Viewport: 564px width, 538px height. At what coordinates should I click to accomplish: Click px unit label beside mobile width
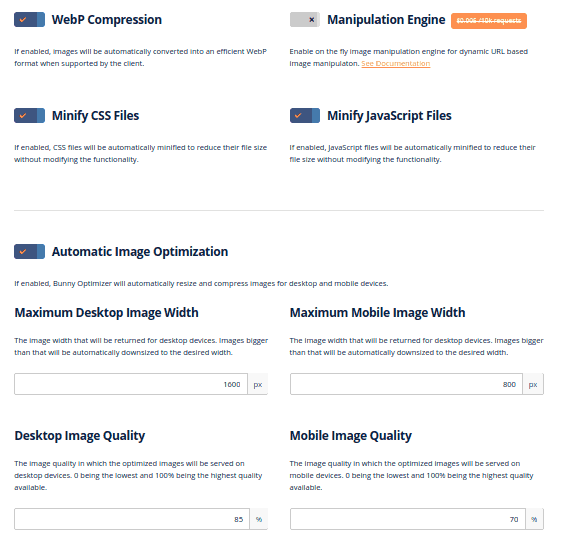[x=533, y=384]
